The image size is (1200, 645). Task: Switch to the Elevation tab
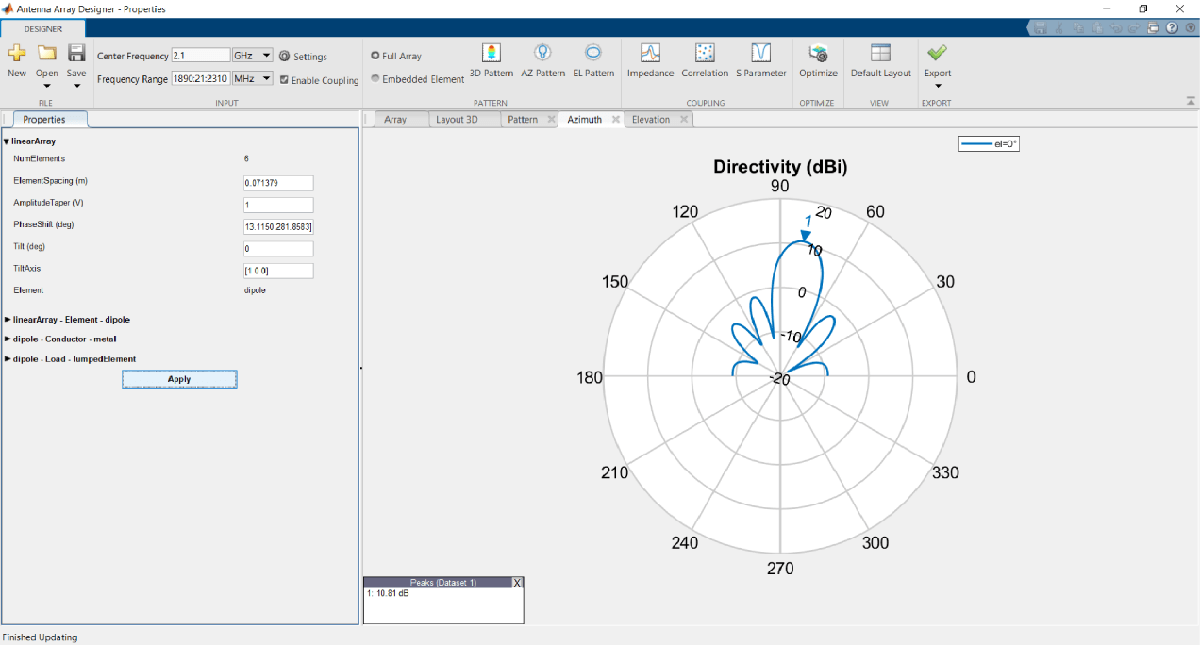pos(650,120)
